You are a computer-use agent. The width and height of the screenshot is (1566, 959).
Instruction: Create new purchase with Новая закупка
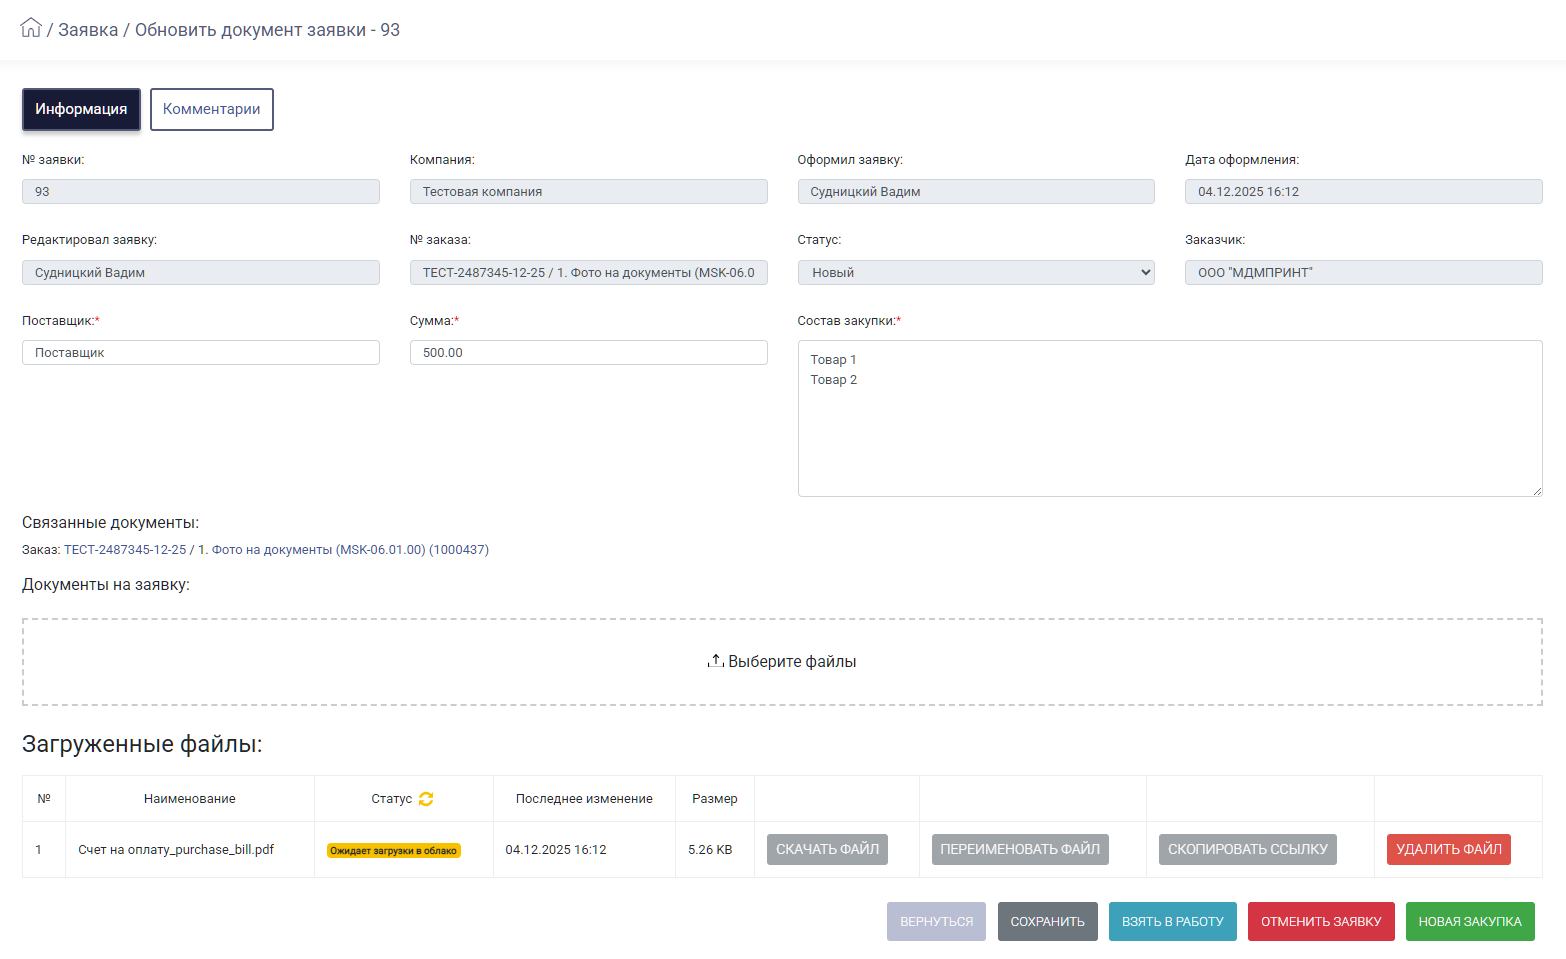click(x=1469, y=921)
